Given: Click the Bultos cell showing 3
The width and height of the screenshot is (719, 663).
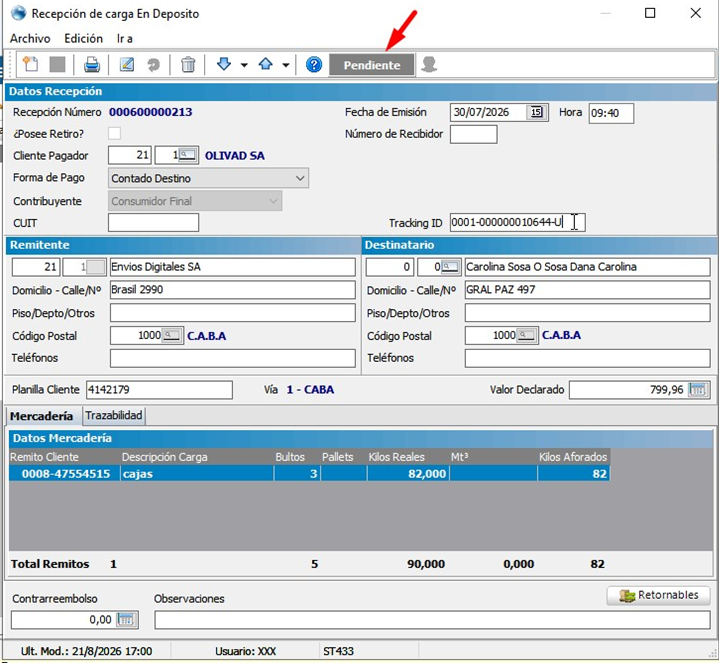Looking at the screenshot, I should click(297, 474).
